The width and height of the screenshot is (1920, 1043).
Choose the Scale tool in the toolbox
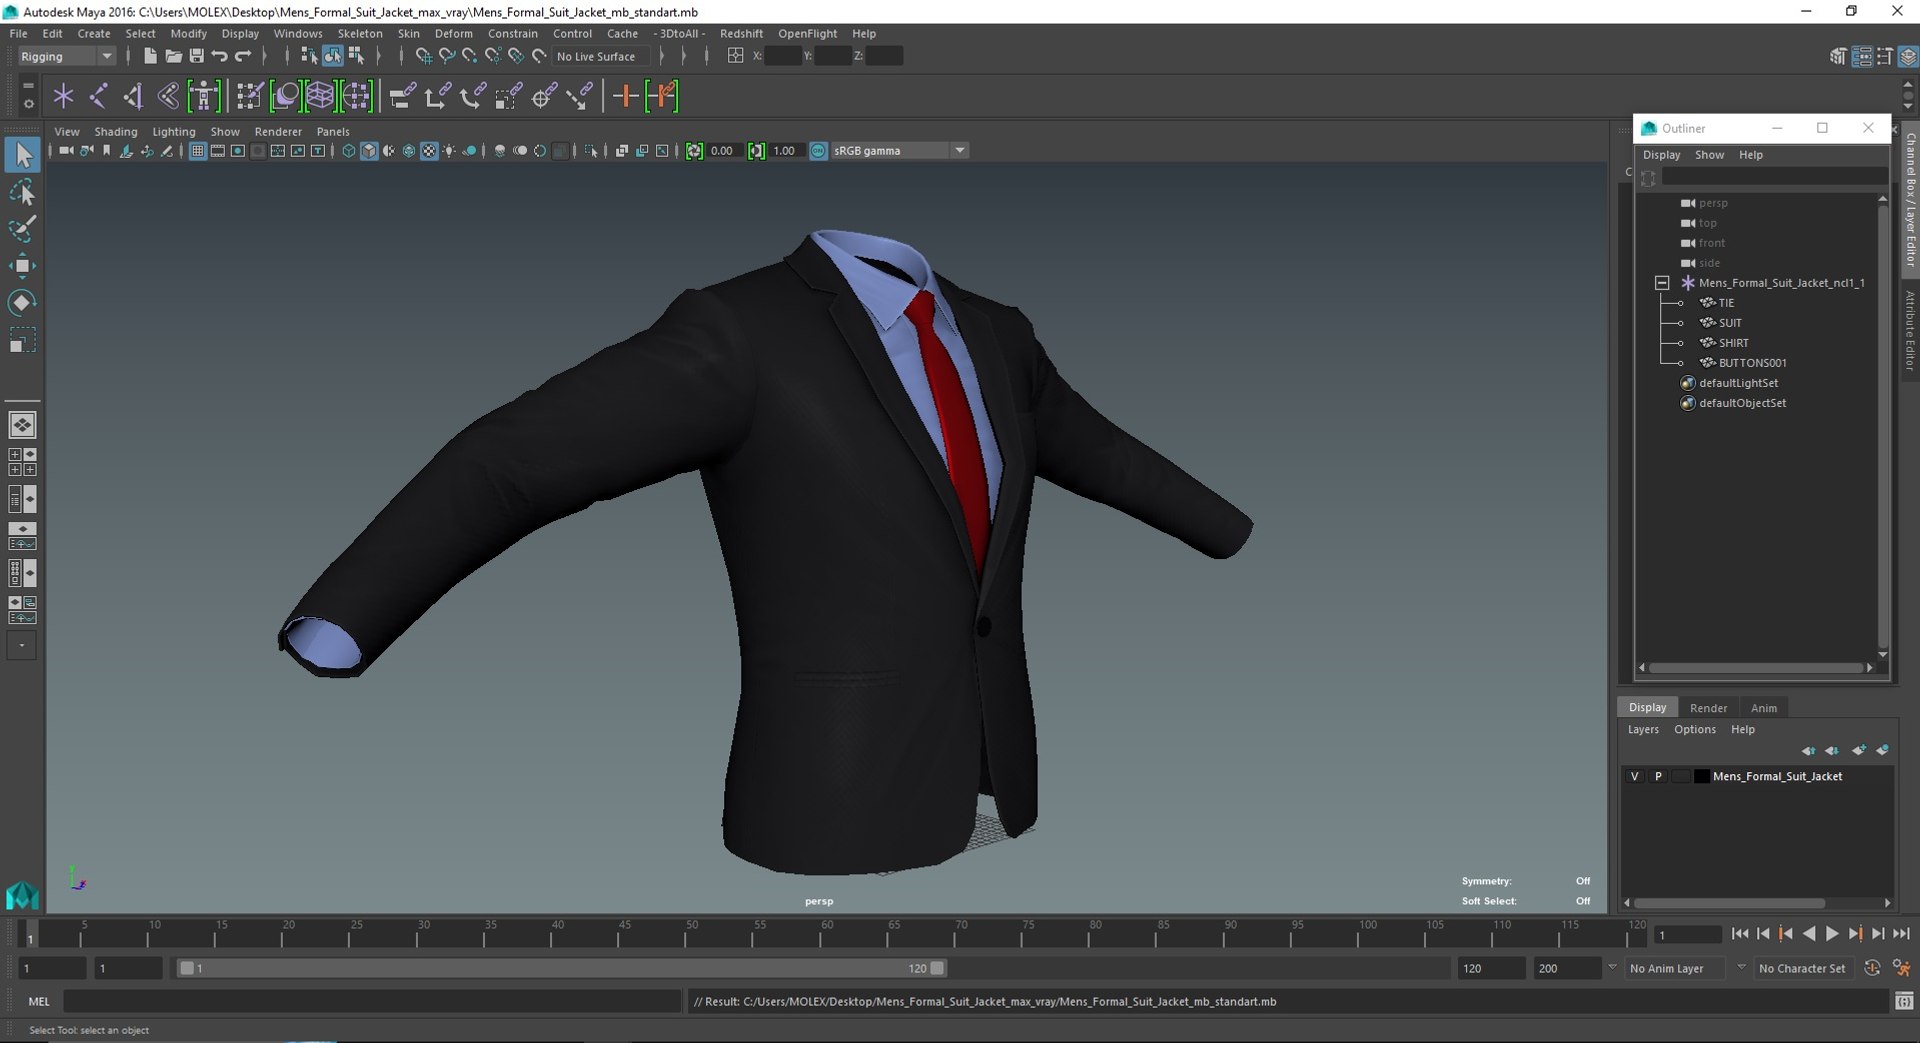(22, 340)
